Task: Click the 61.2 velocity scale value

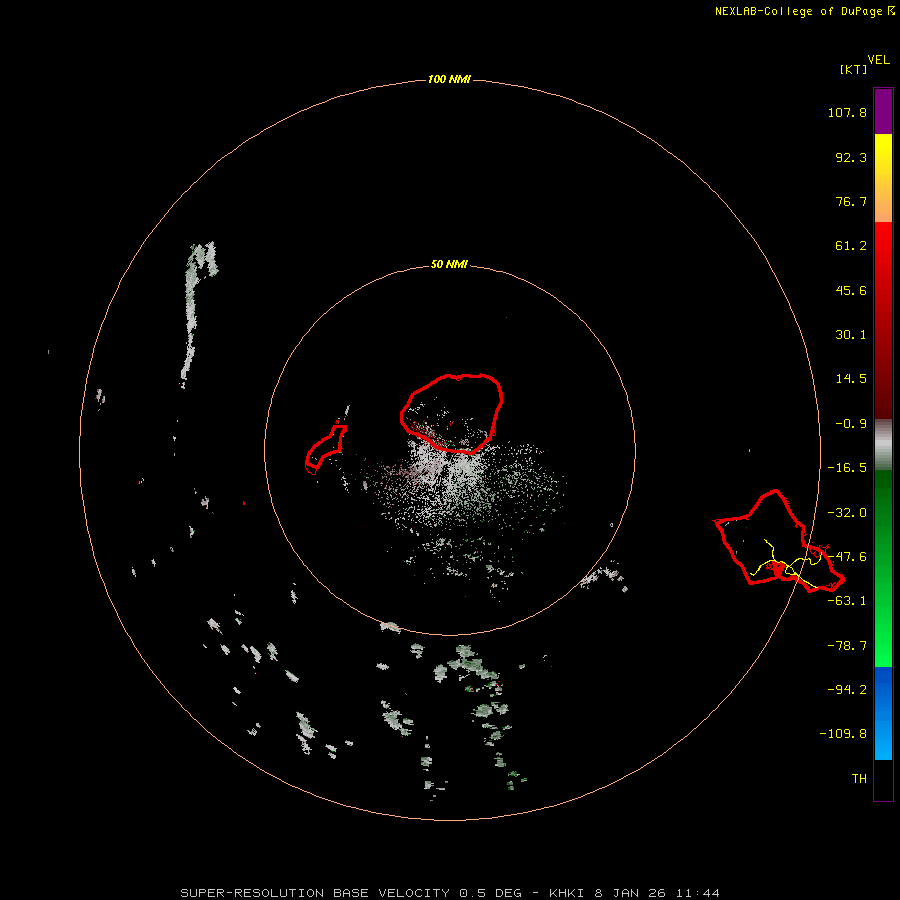Action: coord(851,246)
